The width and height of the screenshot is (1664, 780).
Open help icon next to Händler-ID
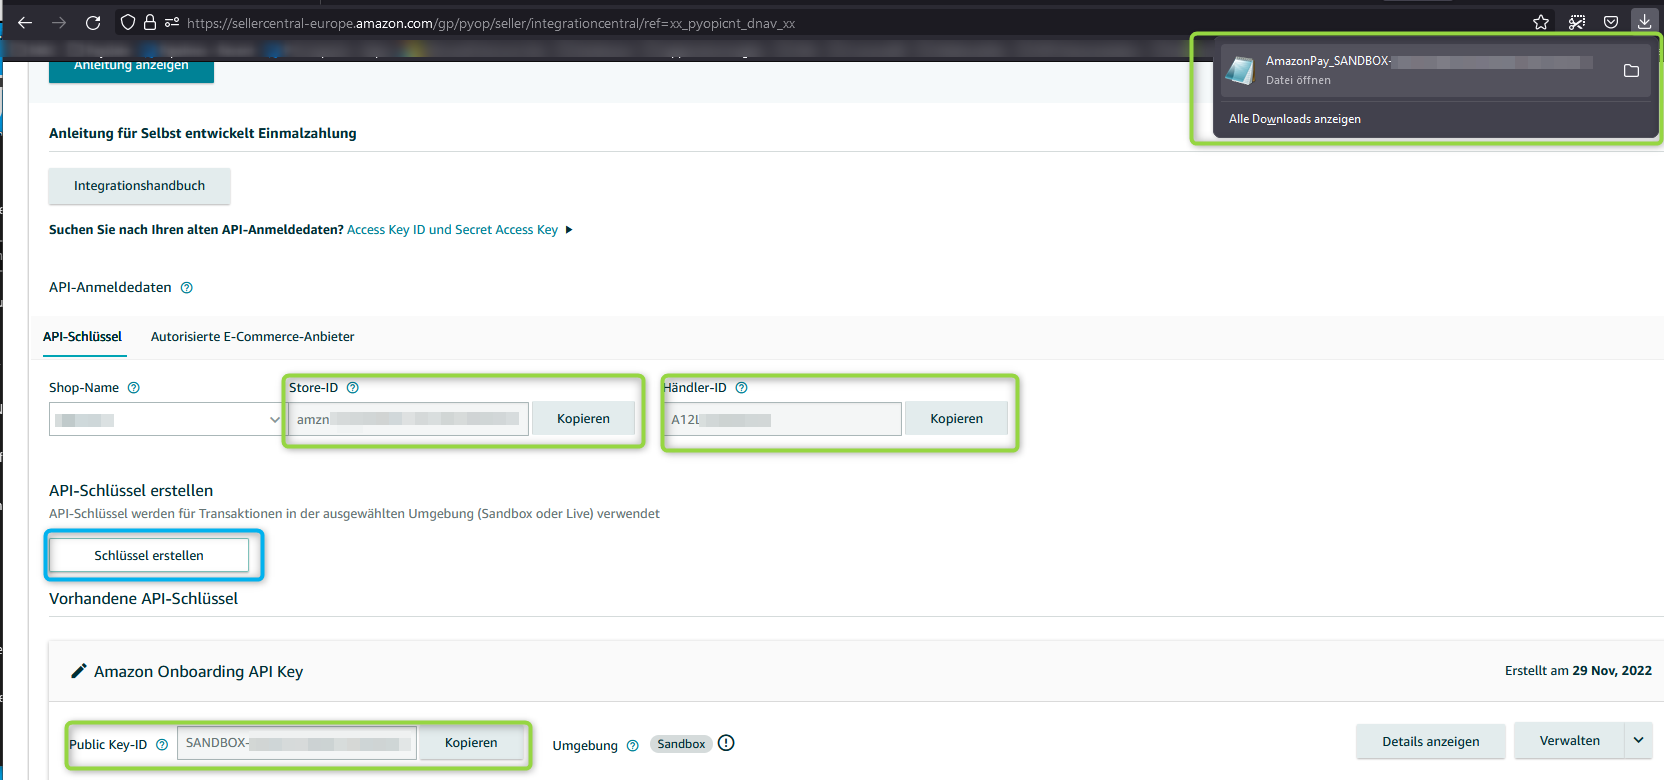pos(741,388)
